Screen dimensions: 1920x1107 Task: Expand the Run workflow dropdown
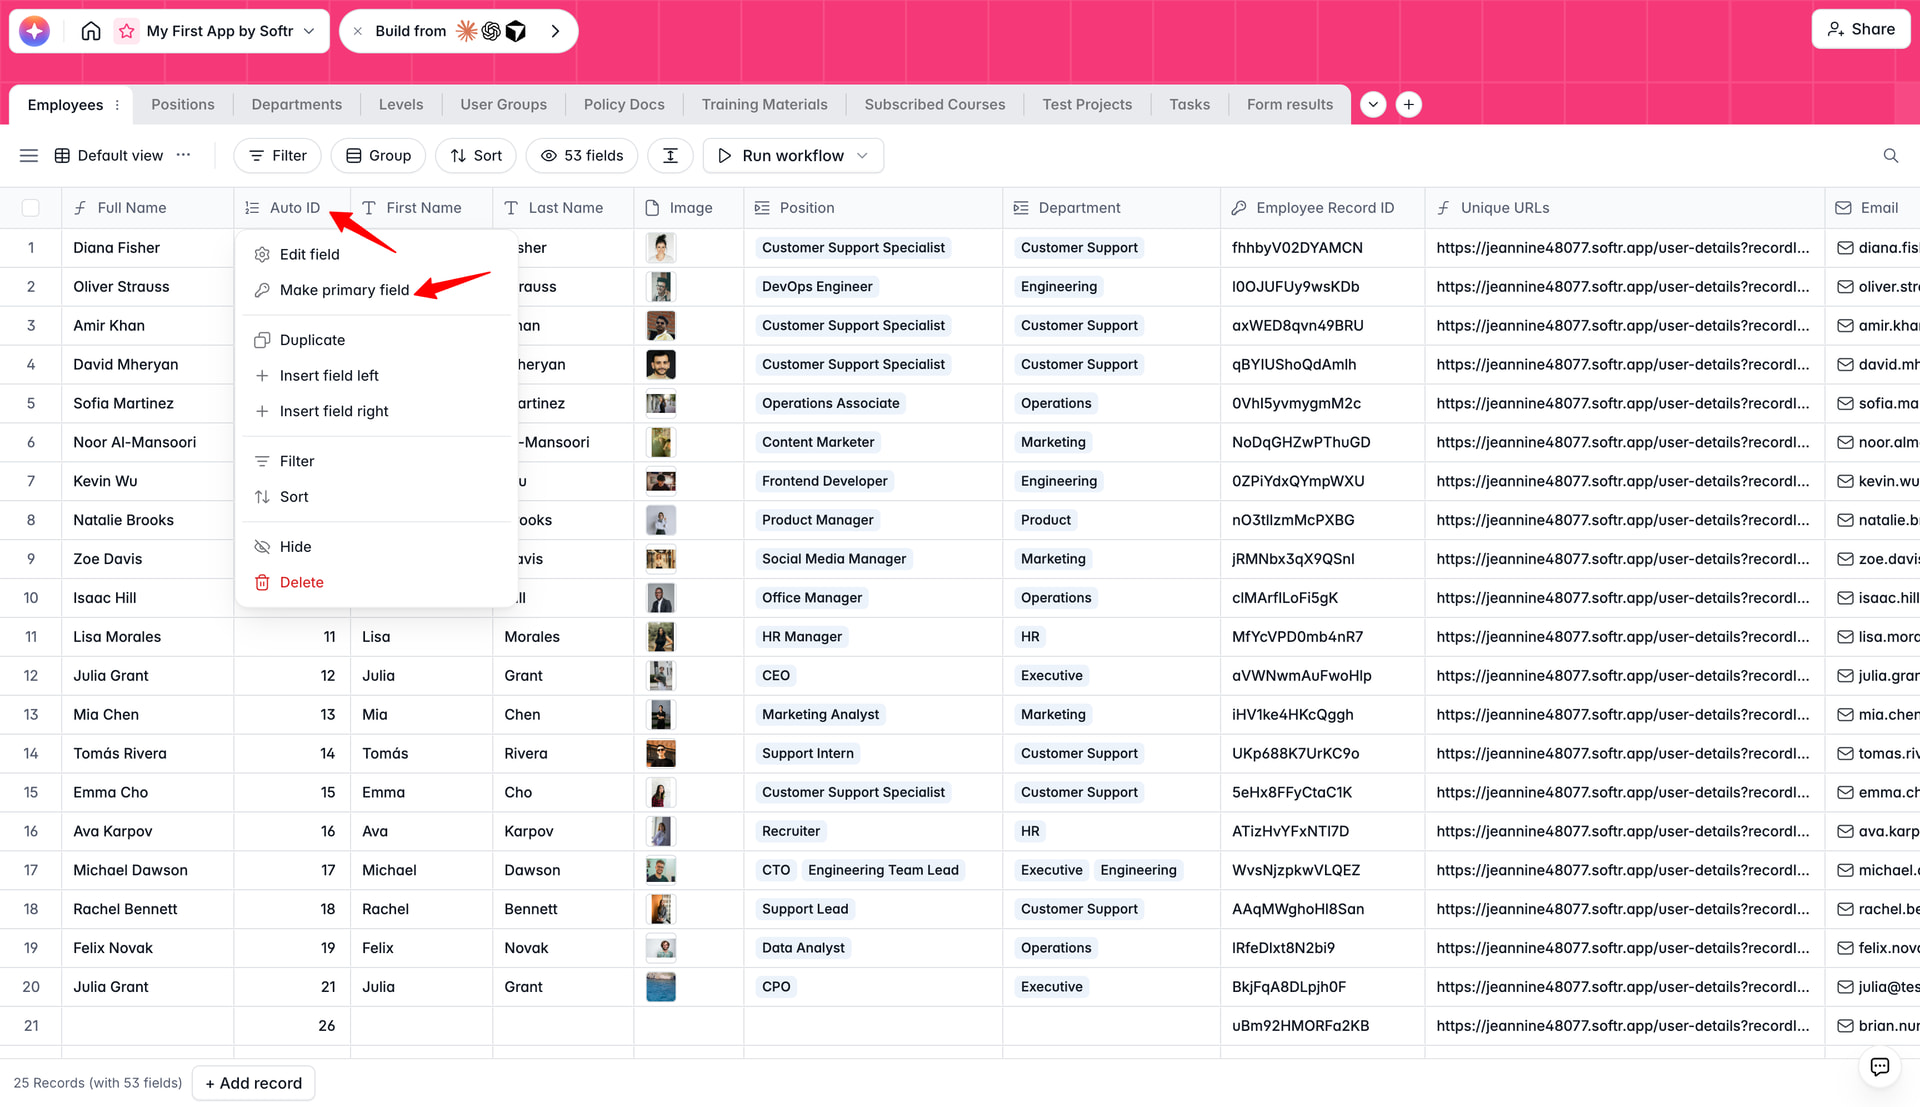pyautogui.click(x=862, y=156)
